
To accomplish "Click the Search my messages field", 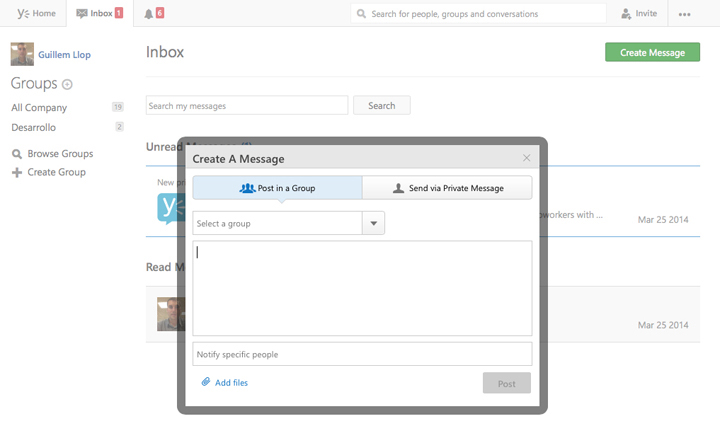I will tap(246, 106).
